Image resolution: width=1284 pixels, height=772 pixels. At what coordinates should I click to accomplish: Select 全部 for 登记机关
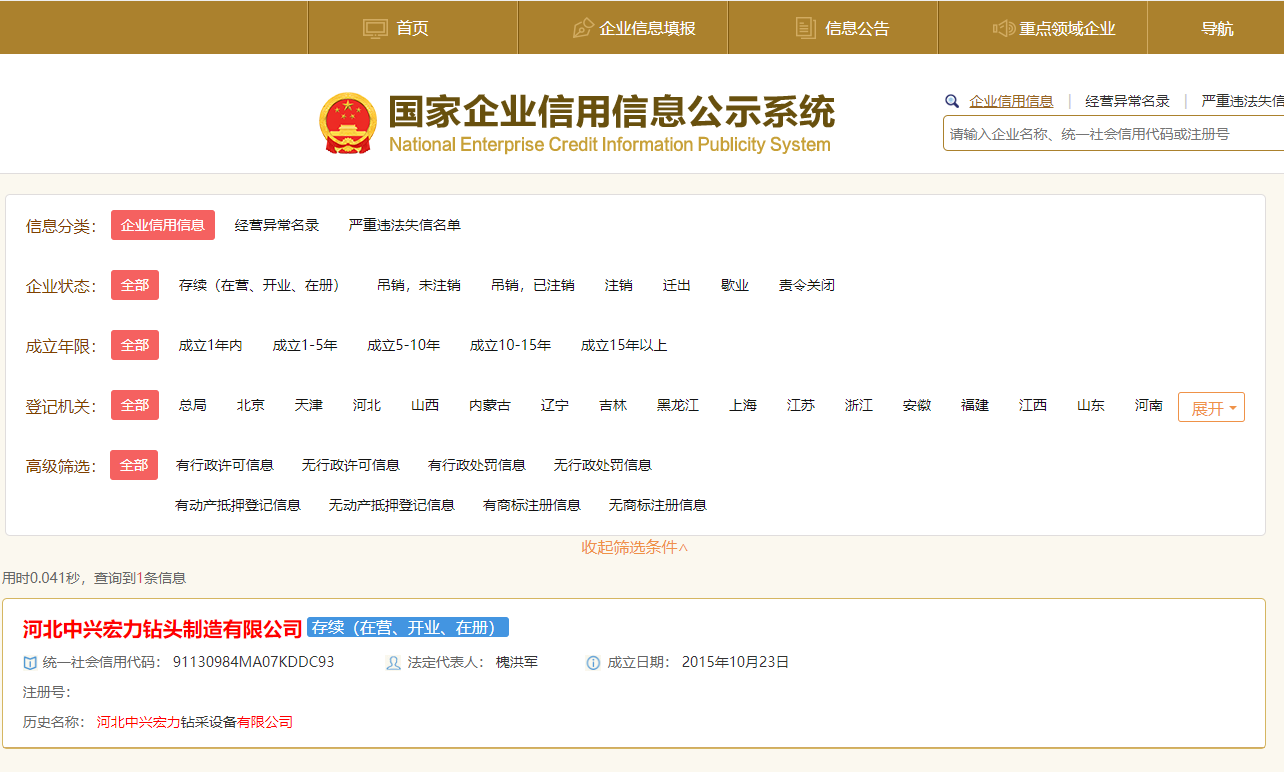point(135,405)
